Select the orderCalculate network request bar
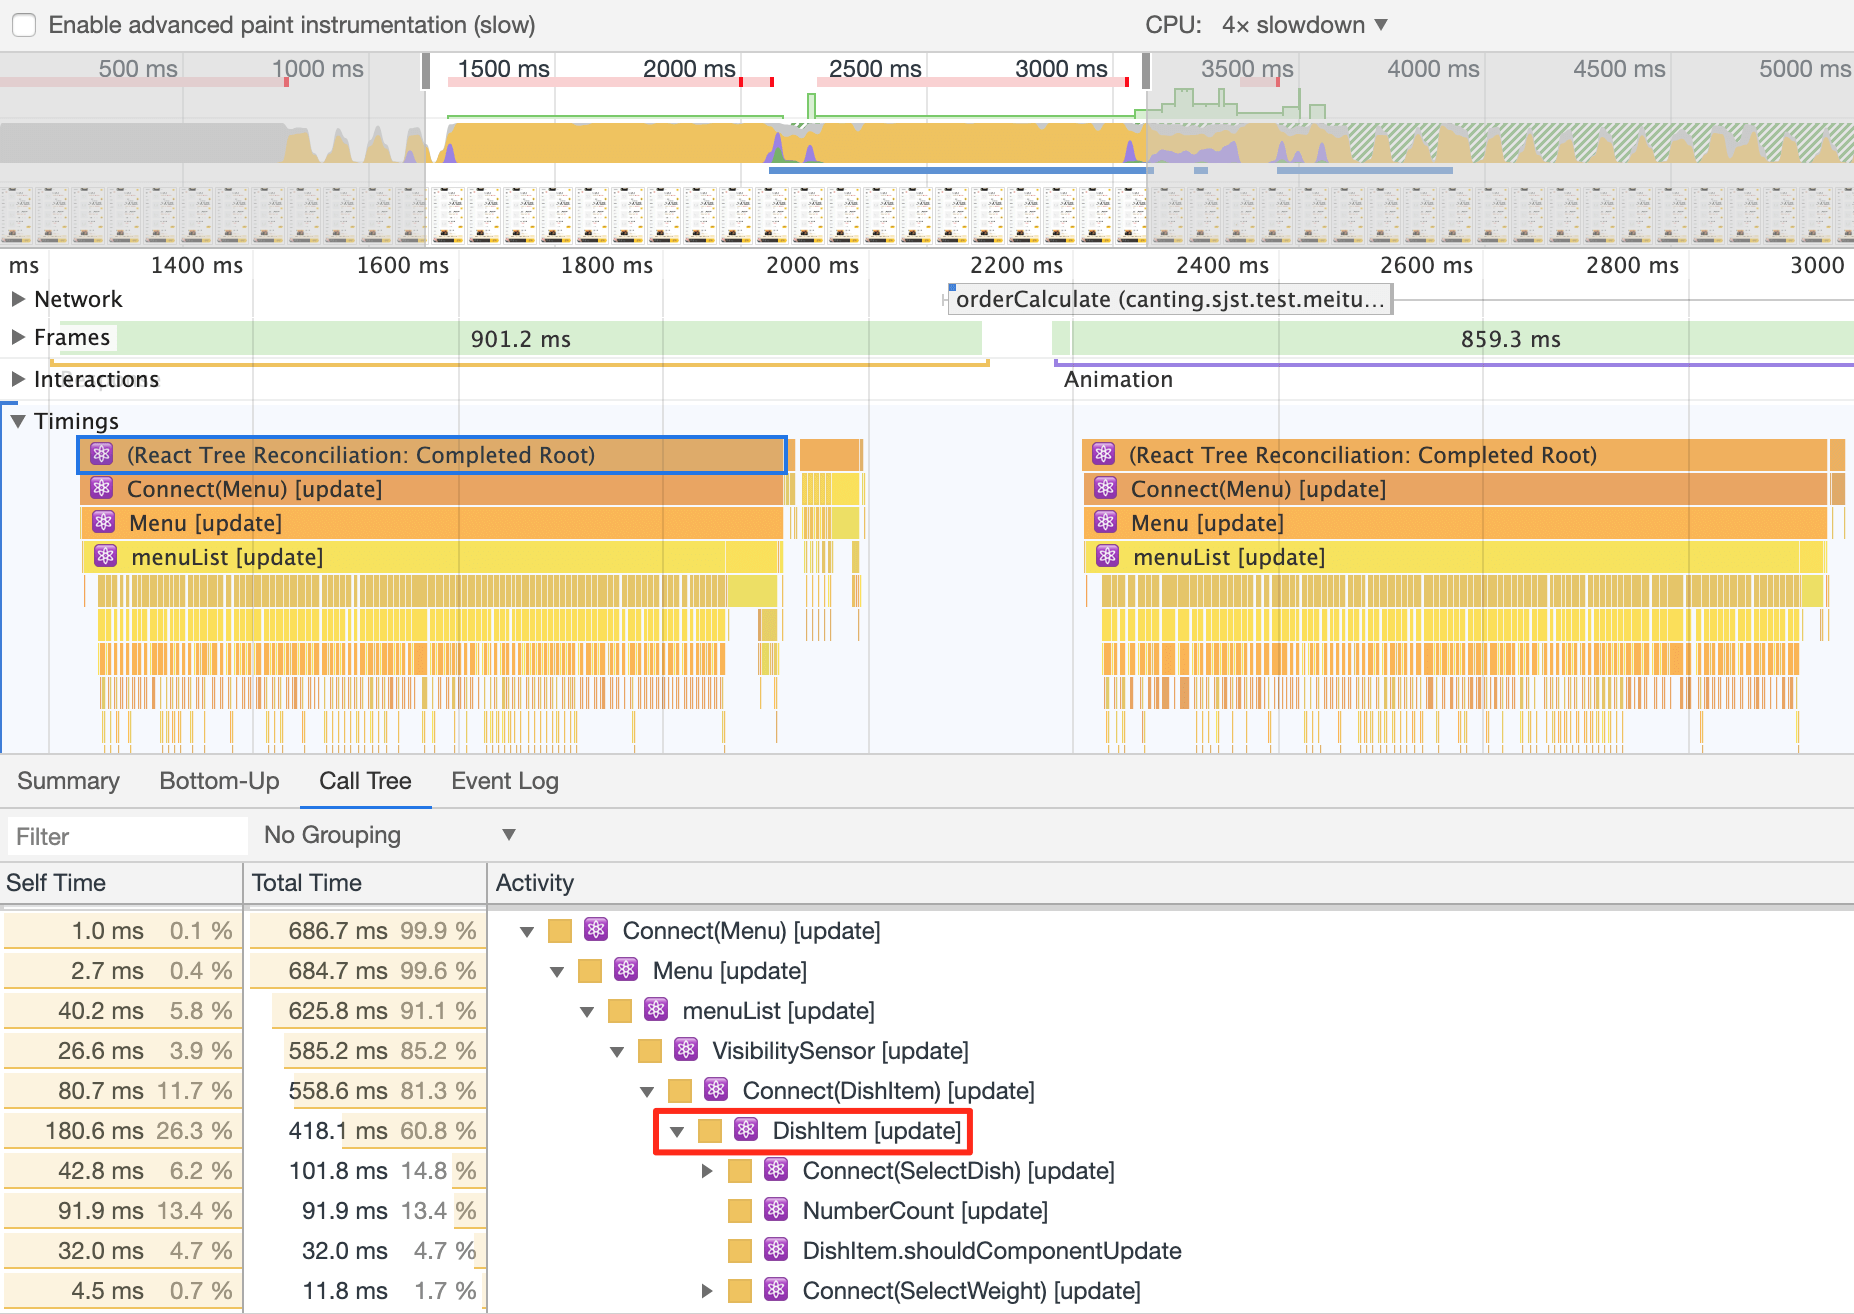Screen dimensions: 1854x1314 click(x=1168, y=299)
